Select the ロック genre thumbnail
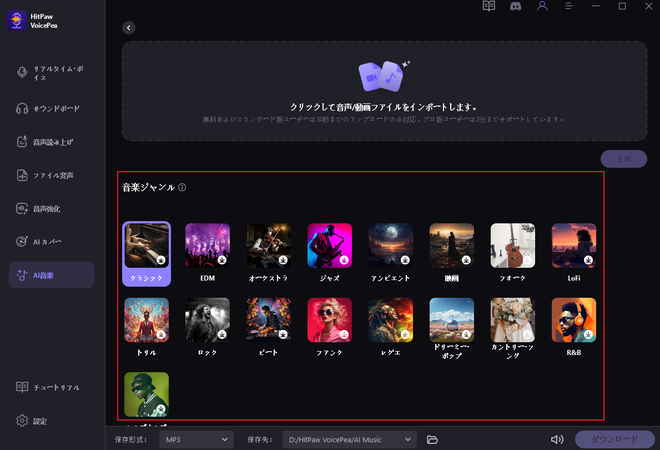The width and height of the screenshot is (660, 450). pos(208,320)
